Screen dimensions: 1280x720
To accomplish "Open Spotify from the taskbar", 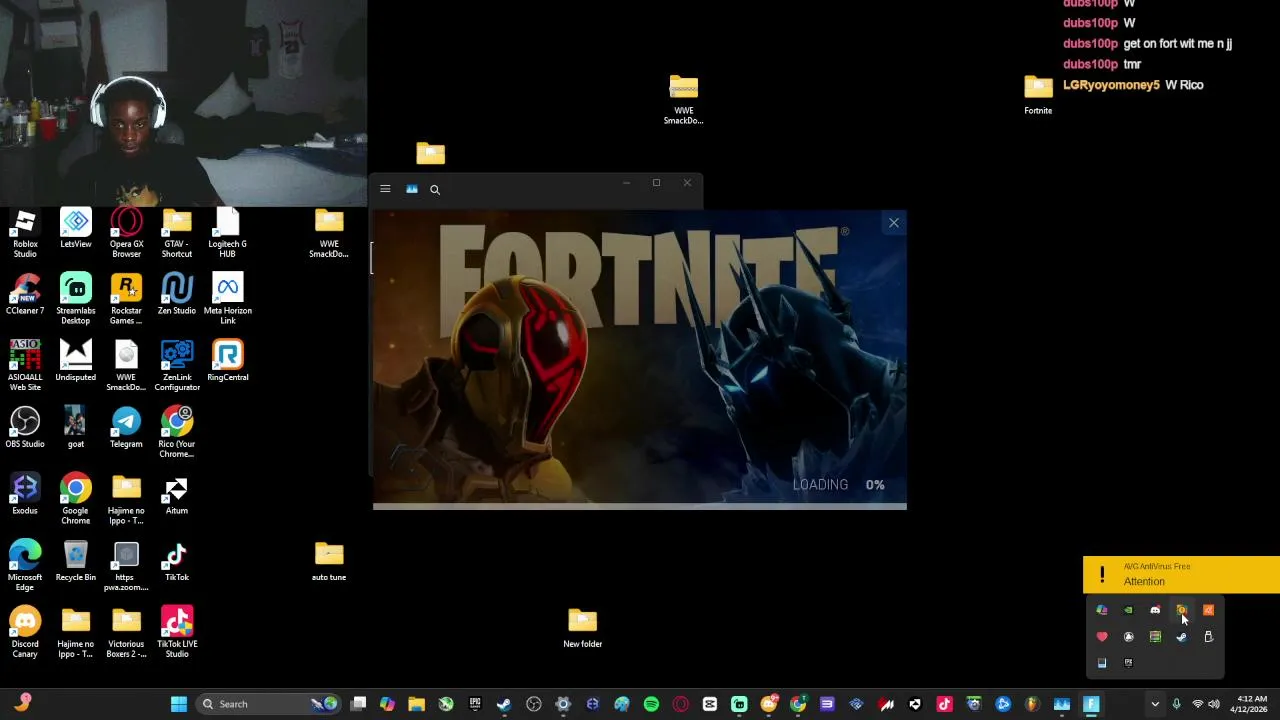I will 651,704.
